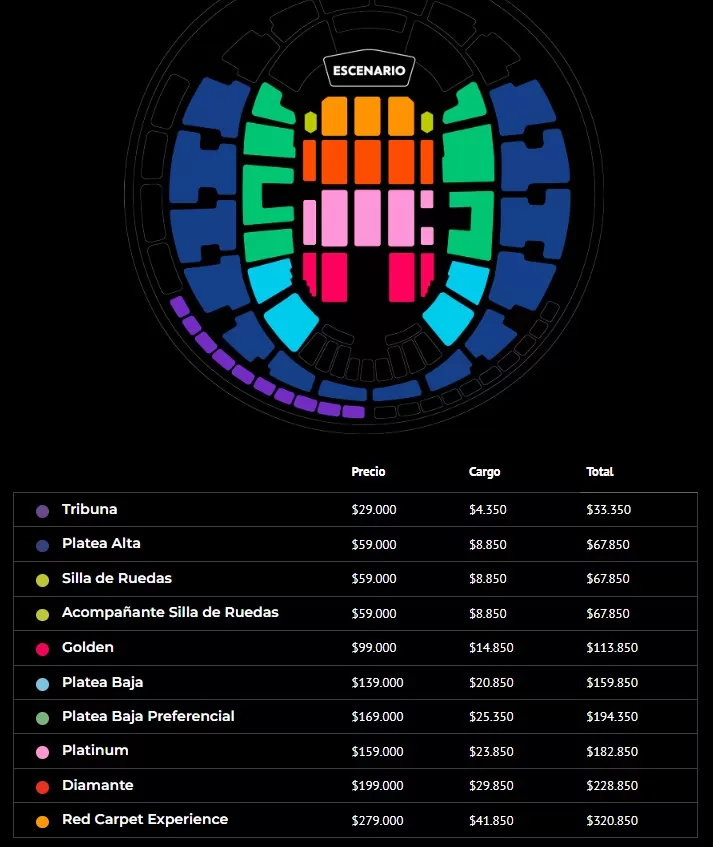The width and height of the screenshot is (713, 847).
Task: Click the Golden legend color dot
Action: pyautogui.click(x=42, y=649)
